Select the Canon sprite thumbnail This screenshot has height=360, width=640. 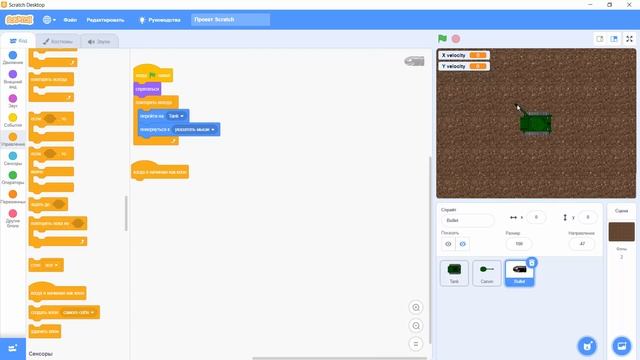(x=487, y=273)
